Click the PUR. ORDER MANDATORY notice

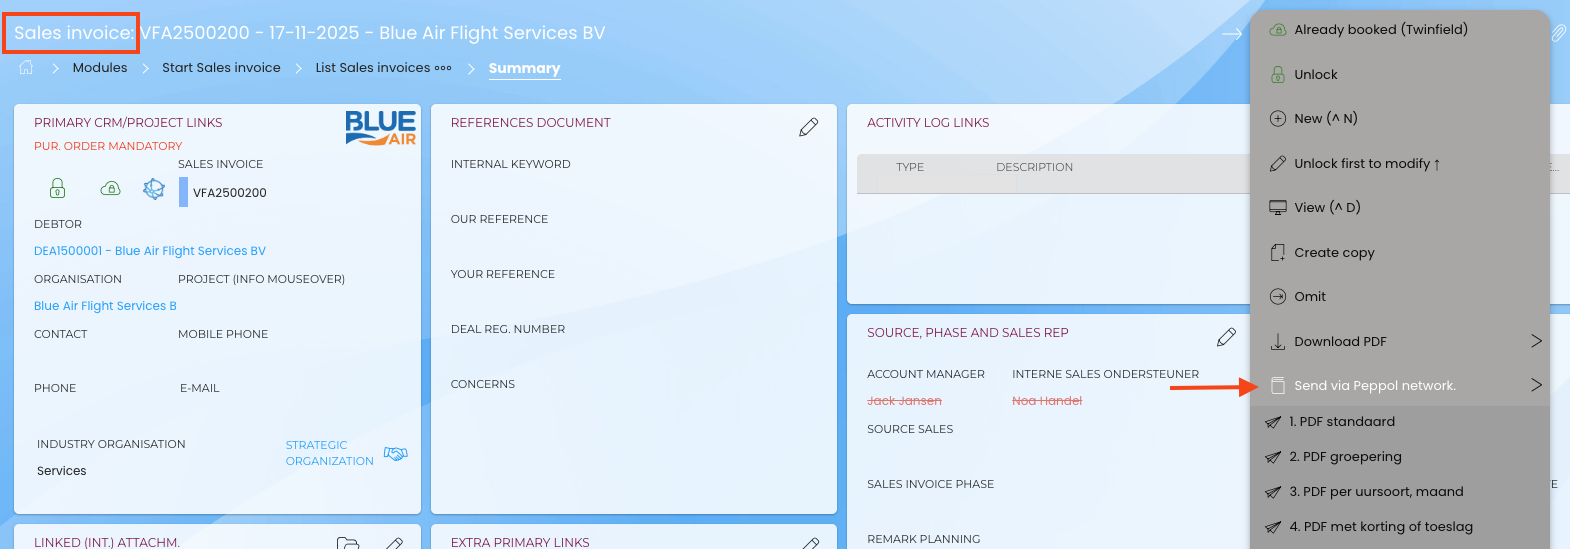108,146
